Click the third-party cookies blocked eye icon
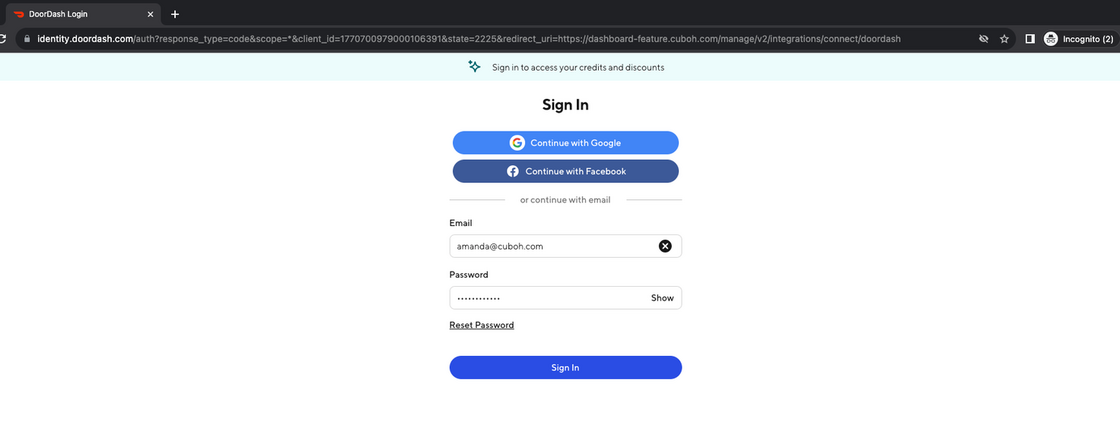Screen dimensions: 1120x445 (984, 39)
